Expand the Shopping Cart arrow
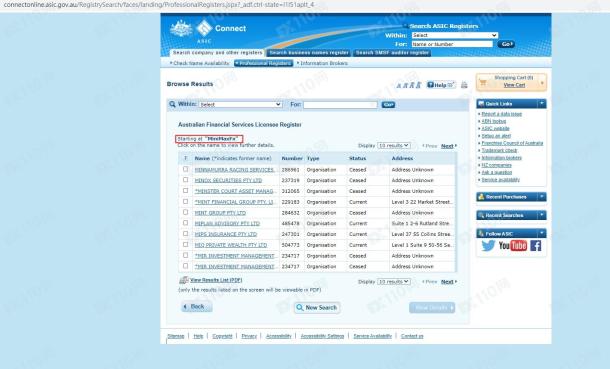This screenshot has width=610, height=369. [x=542, y=83]
